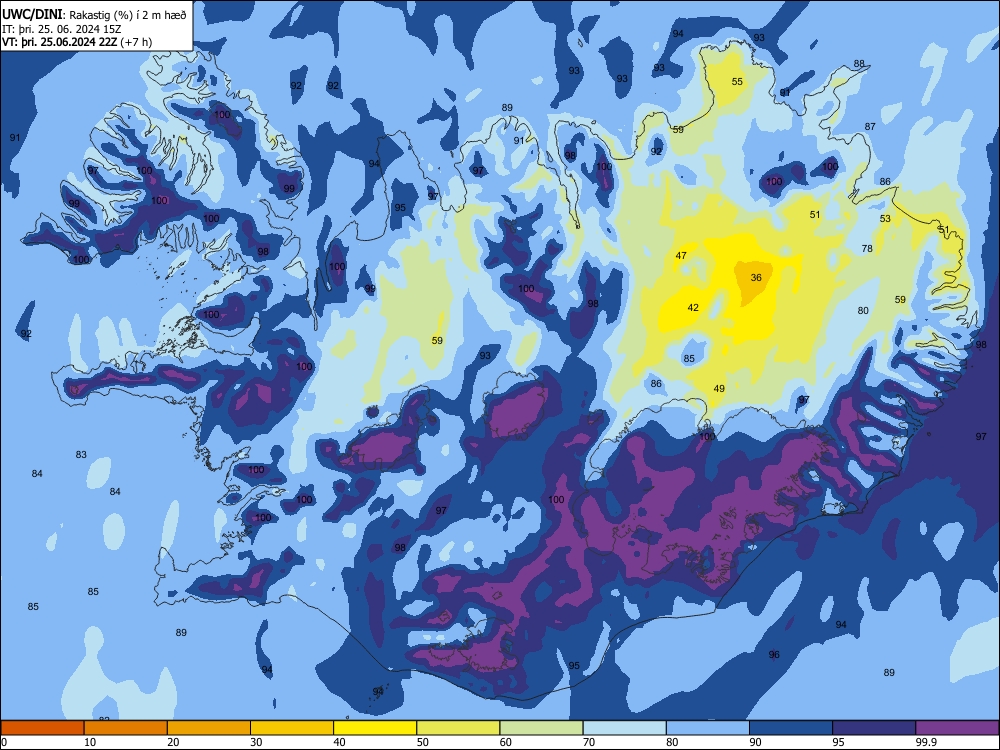Select humidity value 47 on the map
Viewport: 1000px width, 750px height.
[x=681, y=255]
